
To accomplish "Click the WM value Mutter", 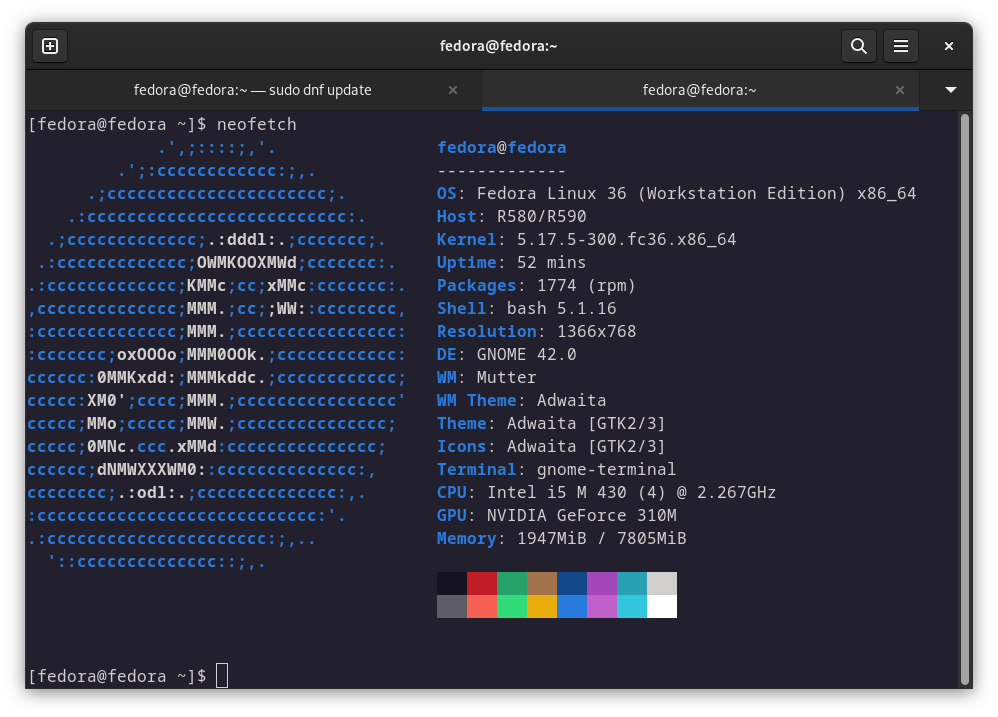I will tap(507, 377).
